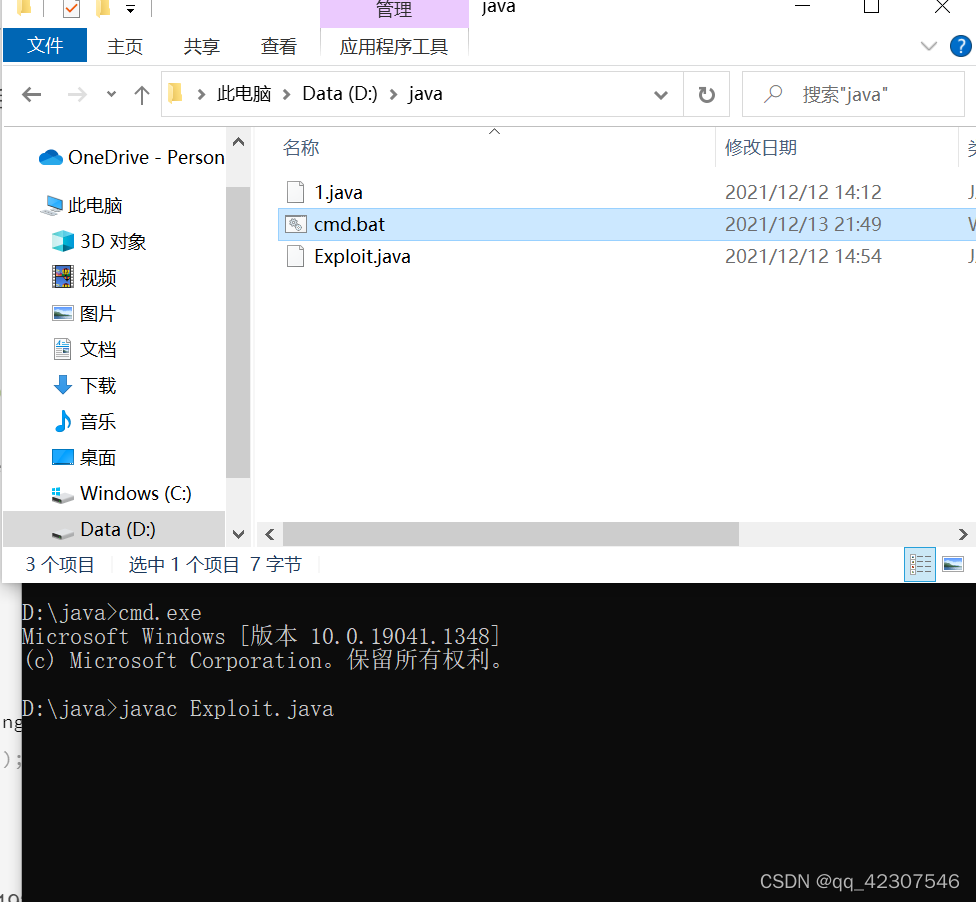Open the address bar history dropdown

(661, 95)
